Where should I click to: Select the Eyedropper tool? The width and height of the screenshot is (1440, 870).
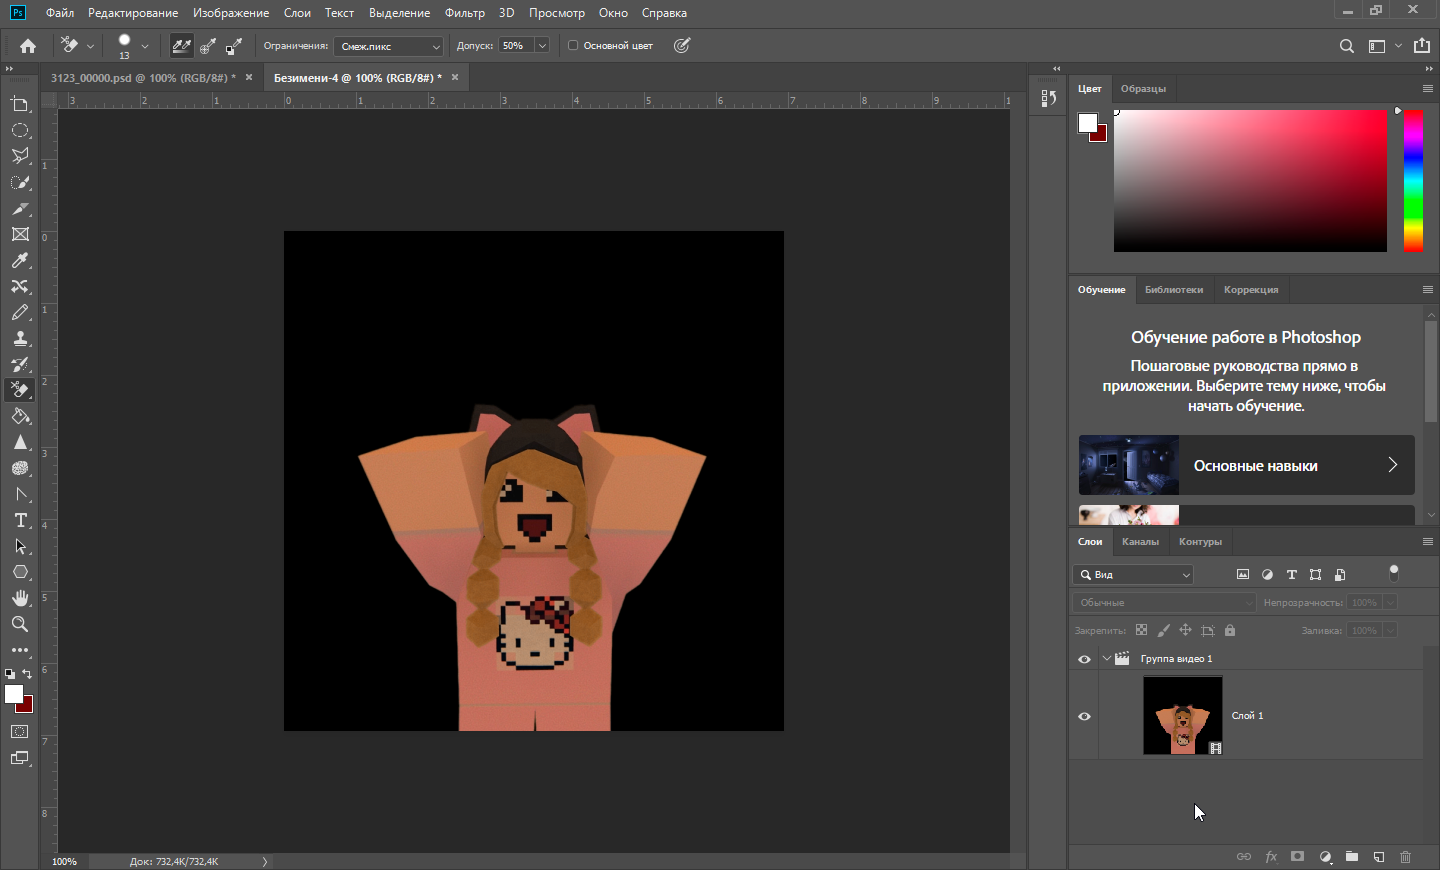coord(20,261)
